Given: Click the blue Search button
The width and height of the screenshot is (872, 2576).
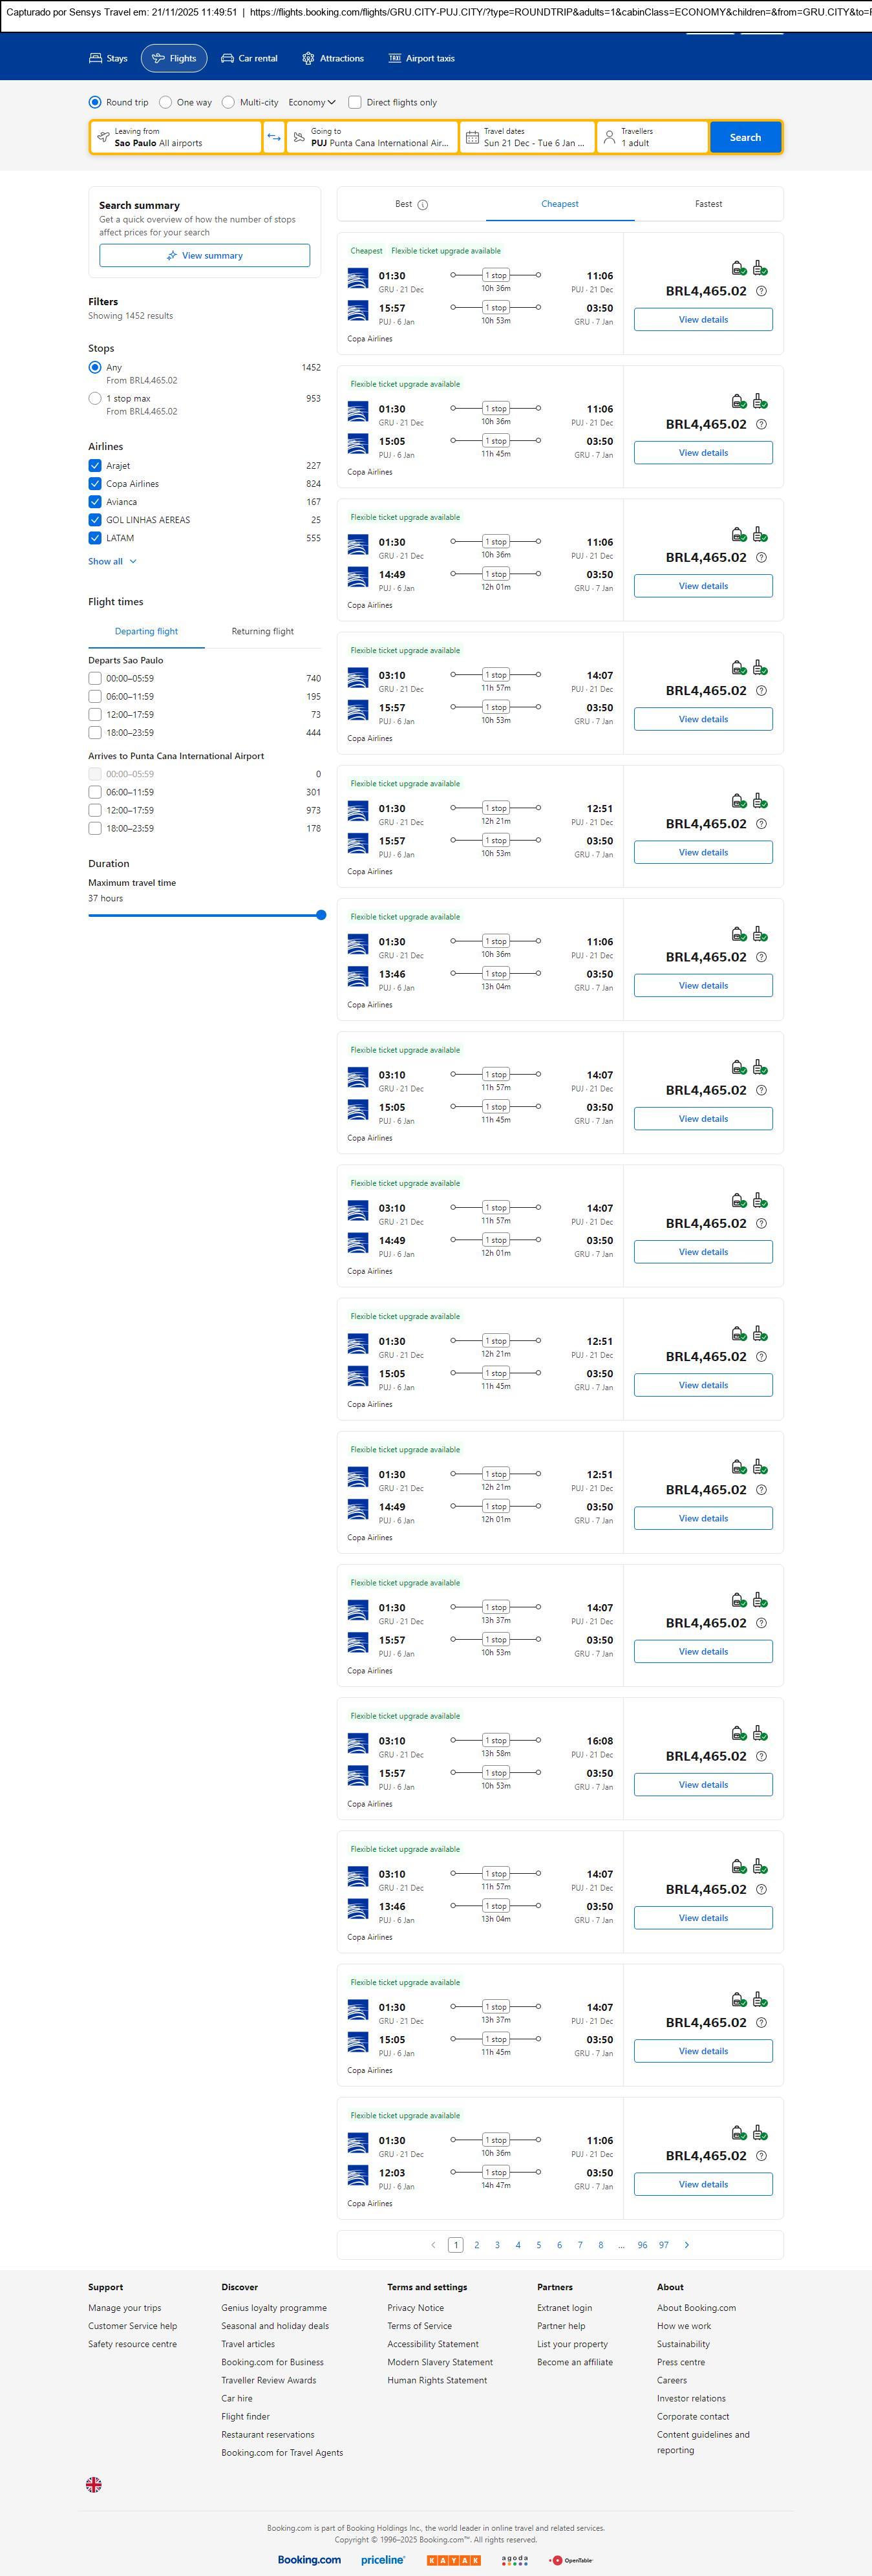Looking at the screenshot, I should tap(745, 137).
